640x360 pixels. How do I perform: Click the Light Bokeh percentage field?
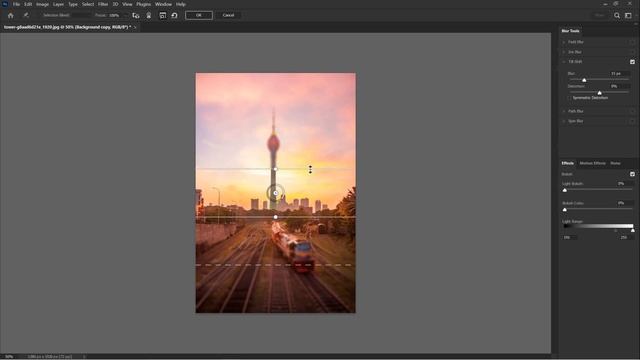tap(624, 184)
